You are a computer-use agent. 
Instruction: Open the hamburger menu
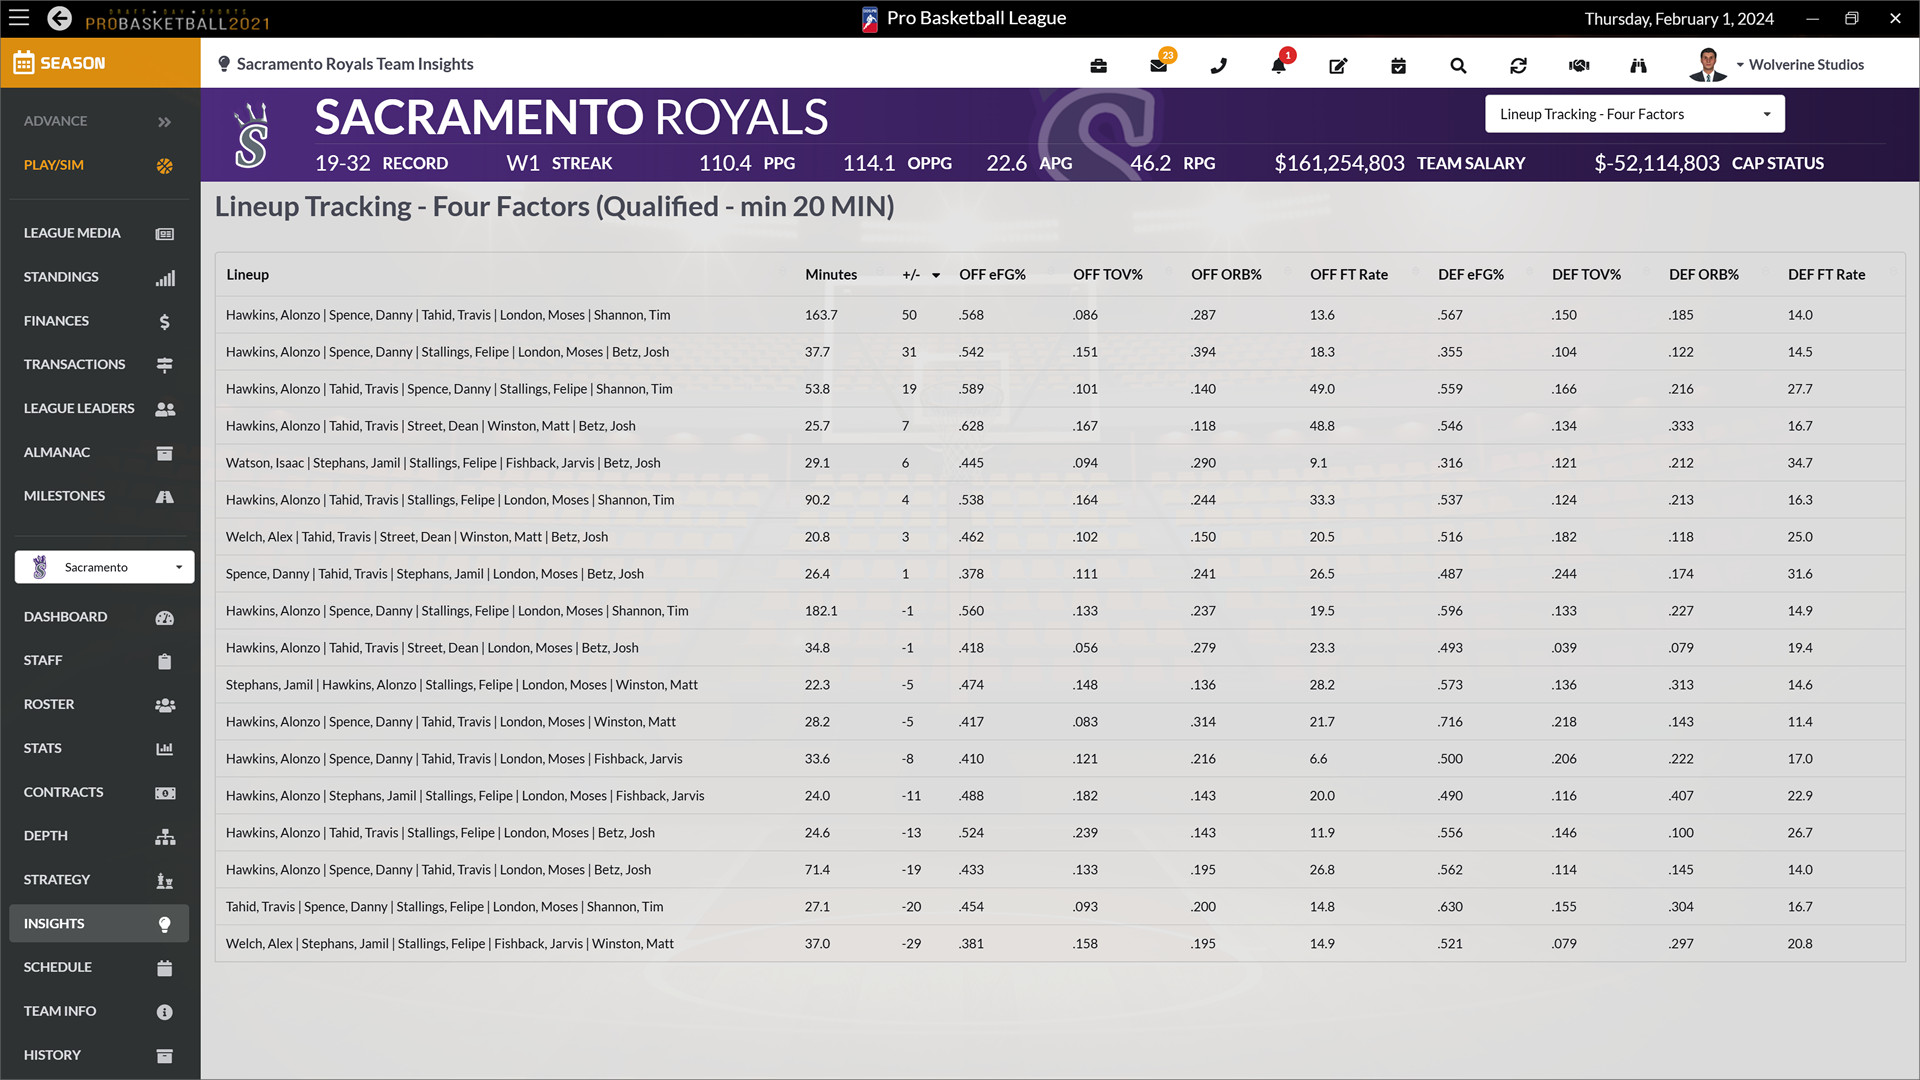click(x=19, y=18)
